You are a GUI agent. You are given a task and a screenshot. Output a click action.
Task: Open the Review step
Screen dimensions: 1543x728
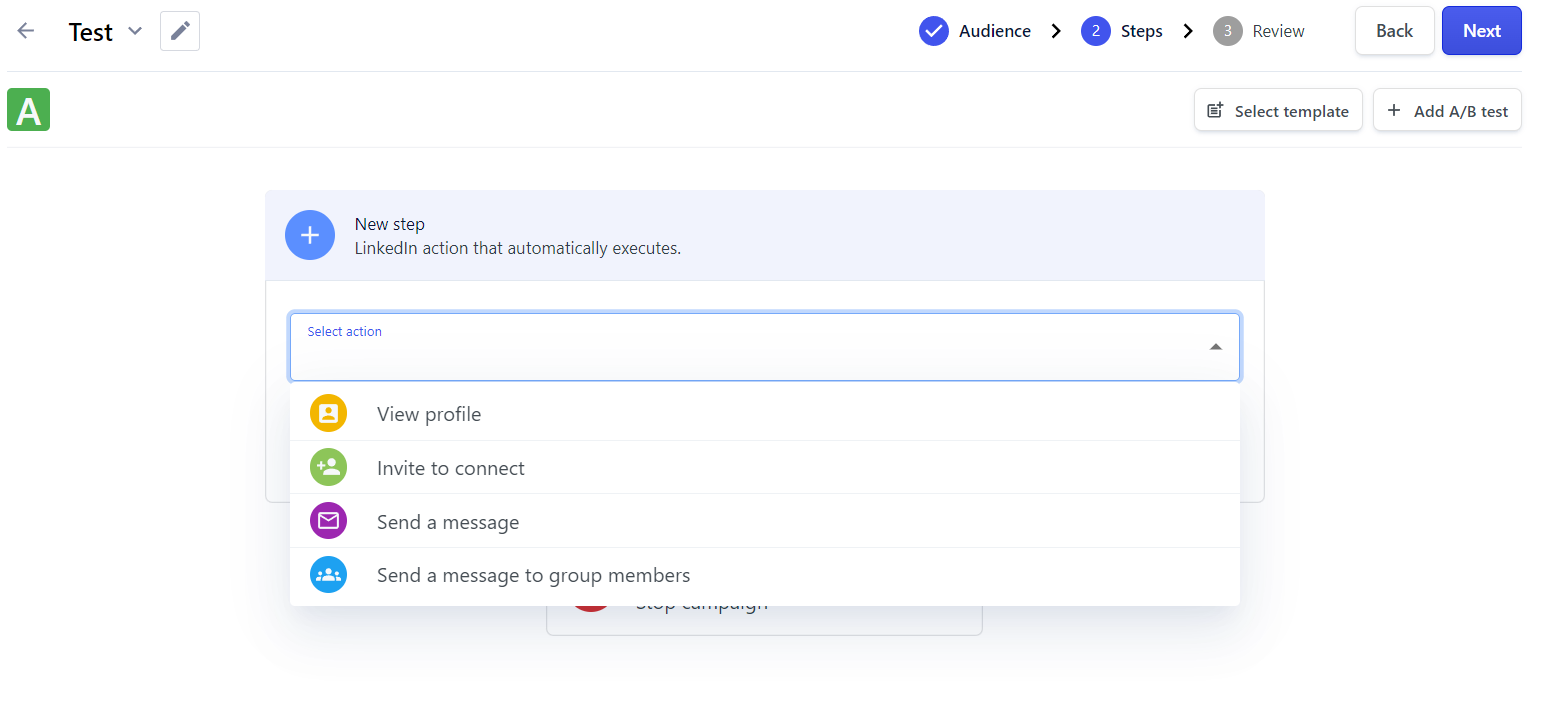[1260, 31]
